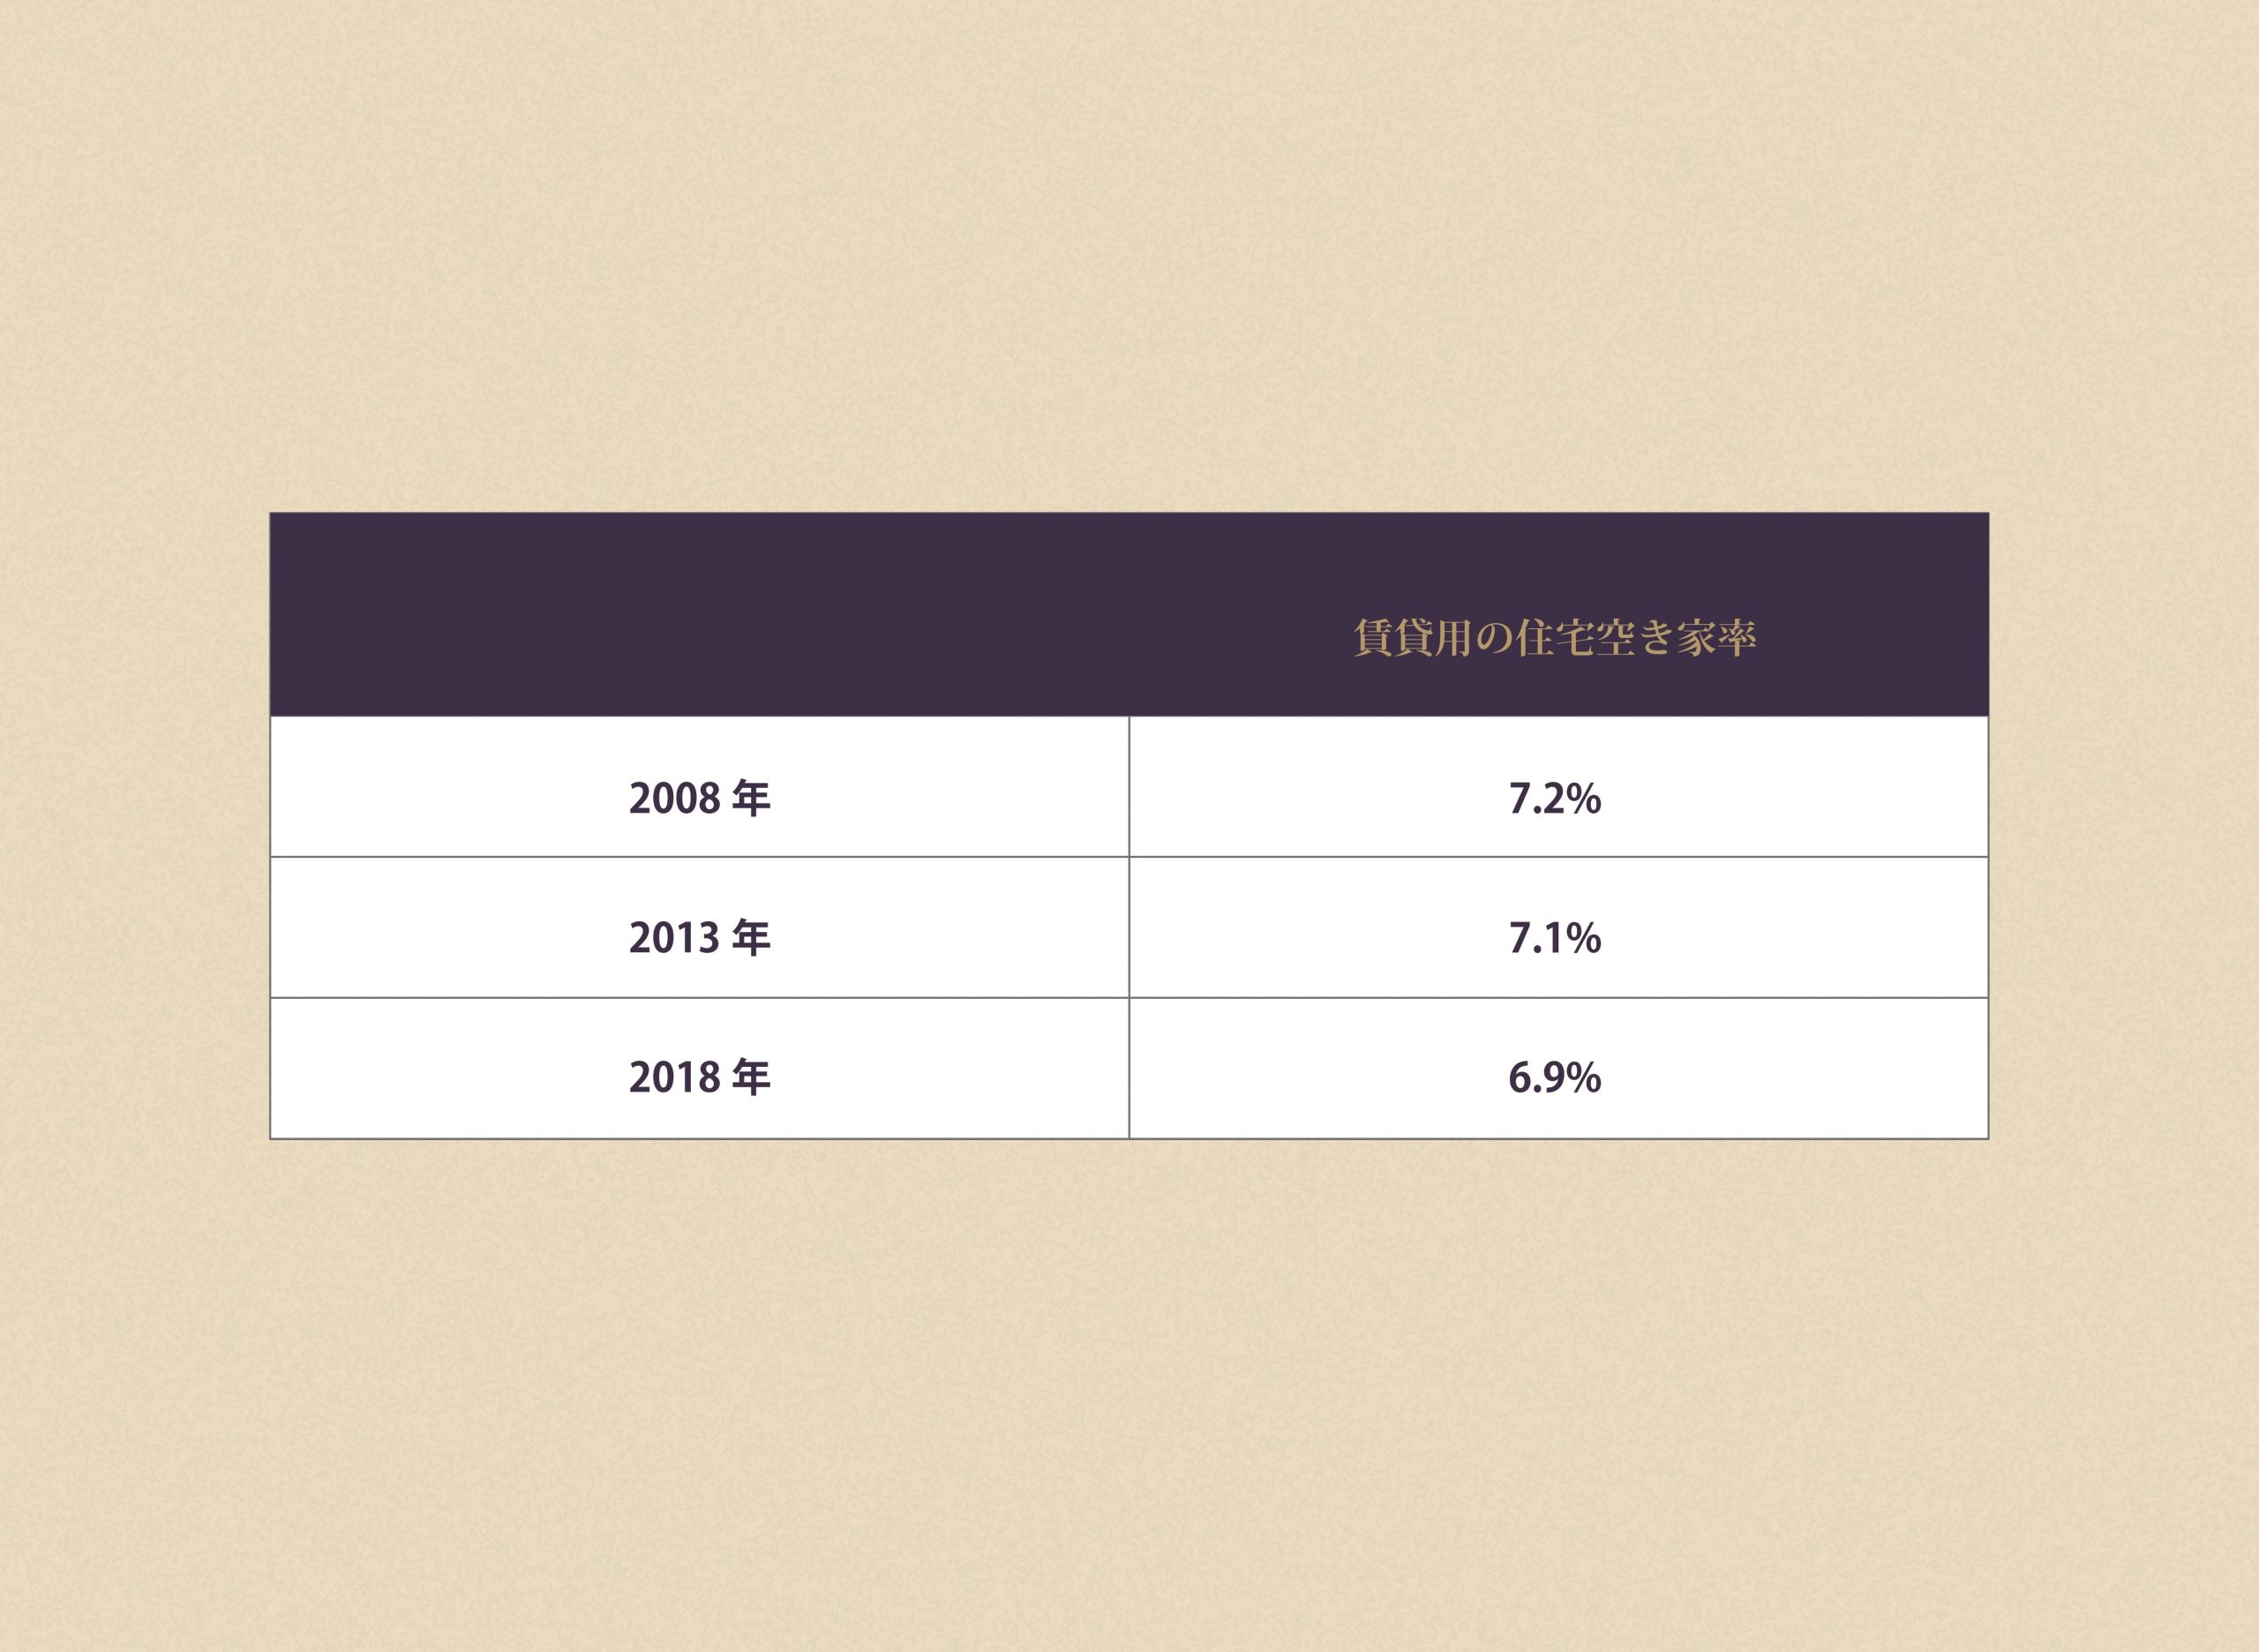Select the number 2008 in first row
This screenshot has width=2259, height=1652.
point(674,799)
